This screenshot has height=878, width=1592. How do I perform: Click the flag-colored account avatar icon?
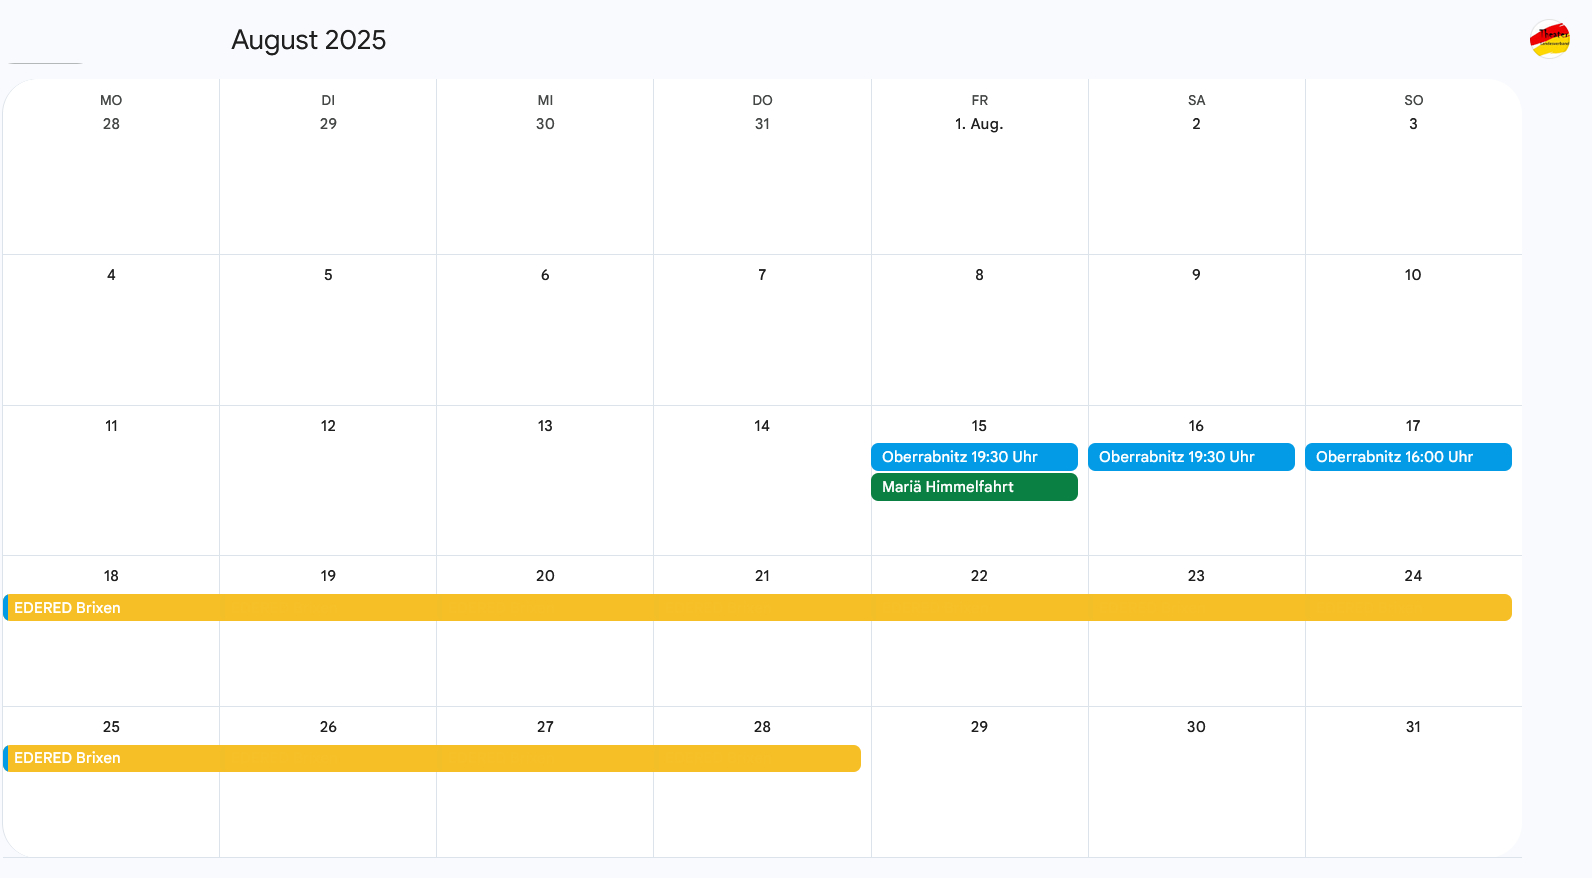[1549, 39]
